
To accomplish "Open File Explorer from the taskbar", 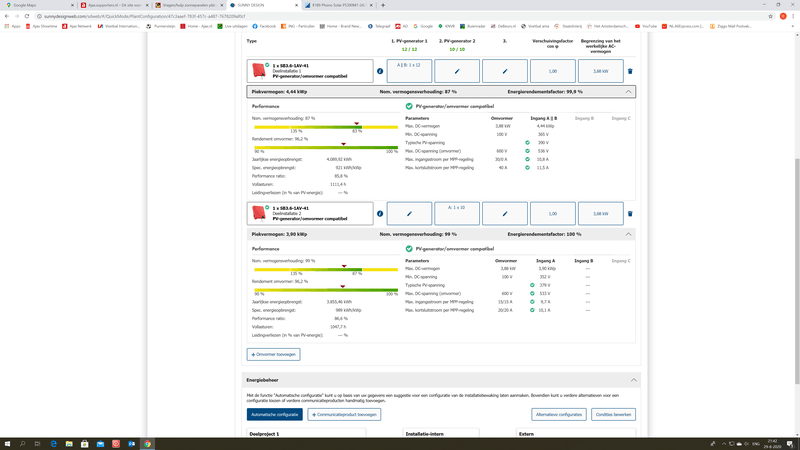I will point(69,444).
